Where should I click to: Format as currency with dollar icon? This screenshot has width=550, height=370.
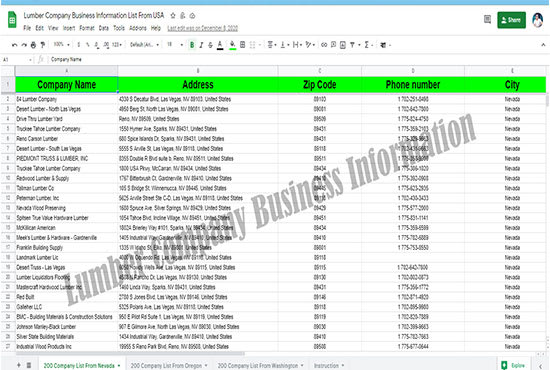click(79, 45)
